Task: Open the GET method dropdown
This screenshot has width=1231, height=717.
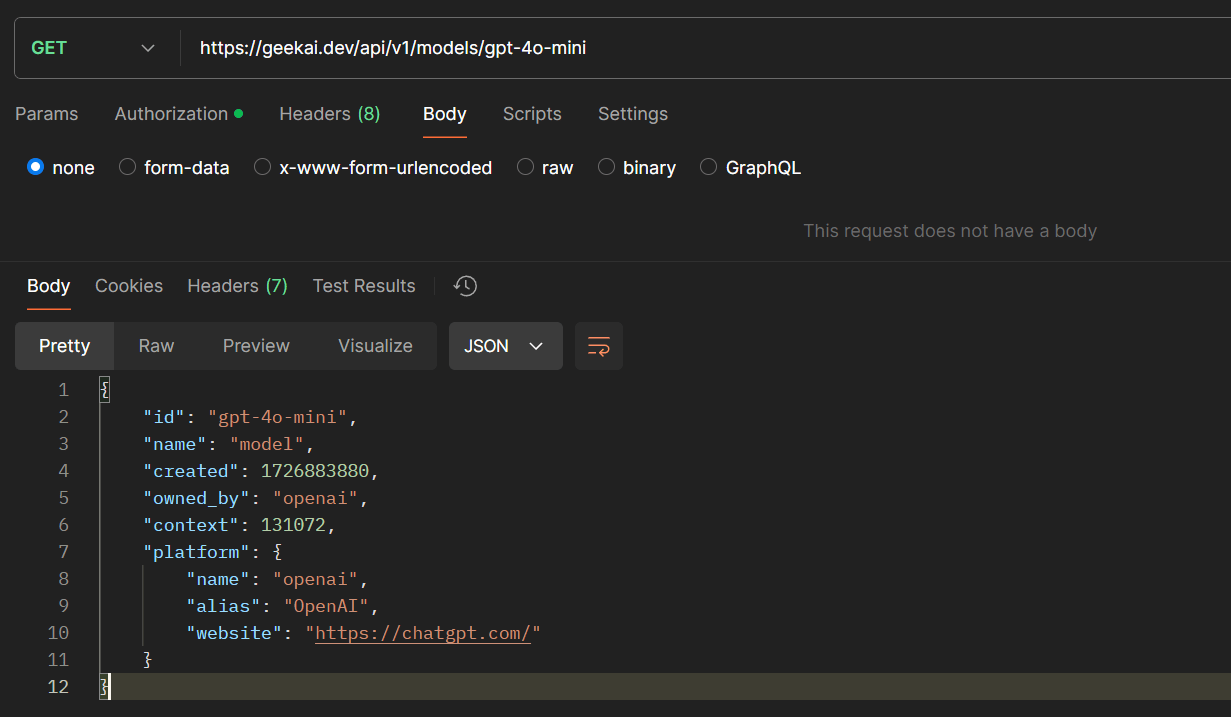Action: tap(95, 48)
